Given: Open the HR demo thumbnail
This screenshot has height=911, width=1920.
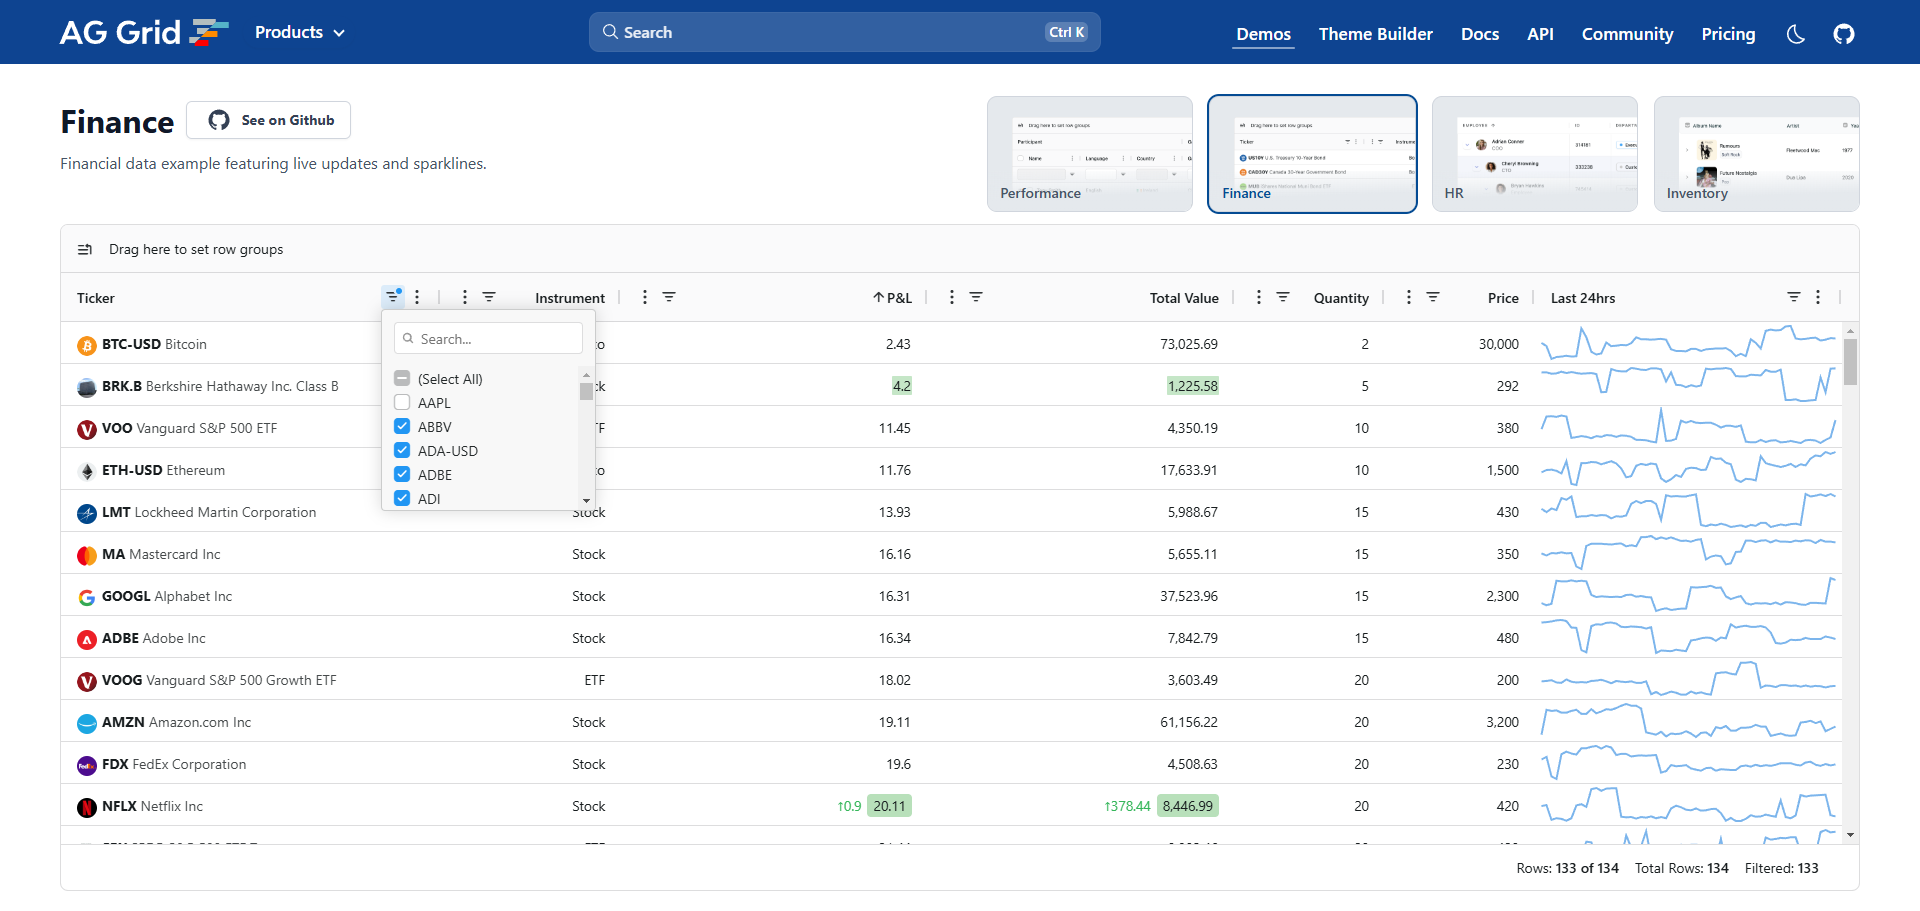Looking at the screenshot, I should click(x=1535, y=154).
